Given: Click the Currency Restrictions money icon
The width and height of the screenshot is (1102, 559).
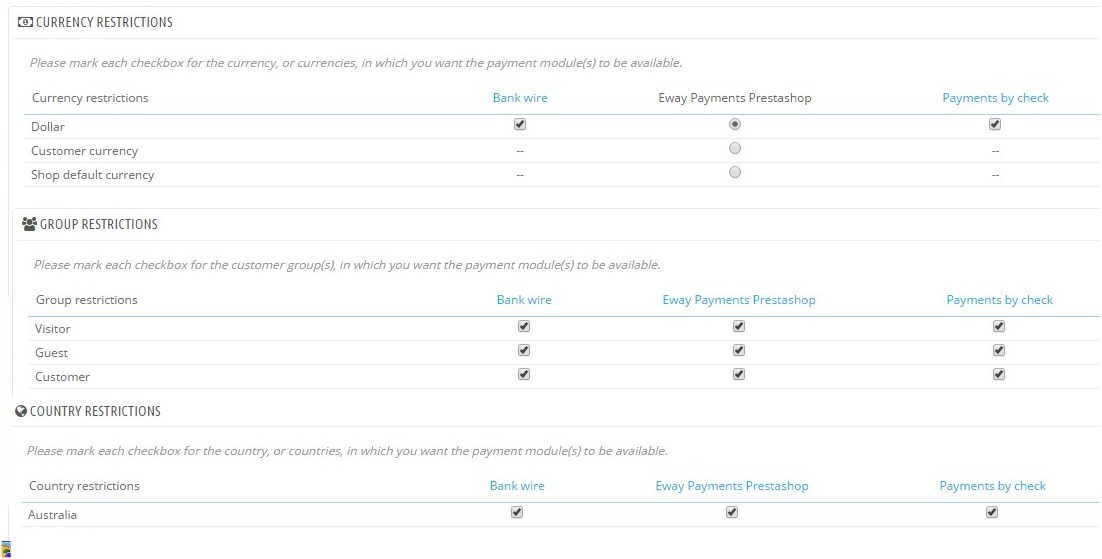Looking at the screenshot, I should tap(26, 22).
